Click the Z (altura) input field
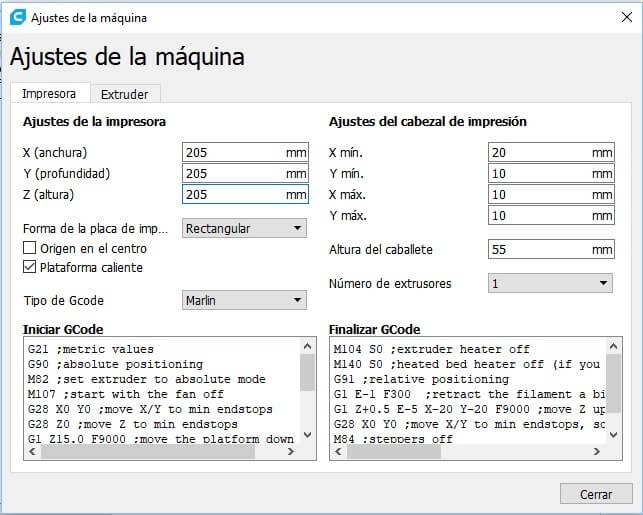643x515 pixels. tap(234, 195)
